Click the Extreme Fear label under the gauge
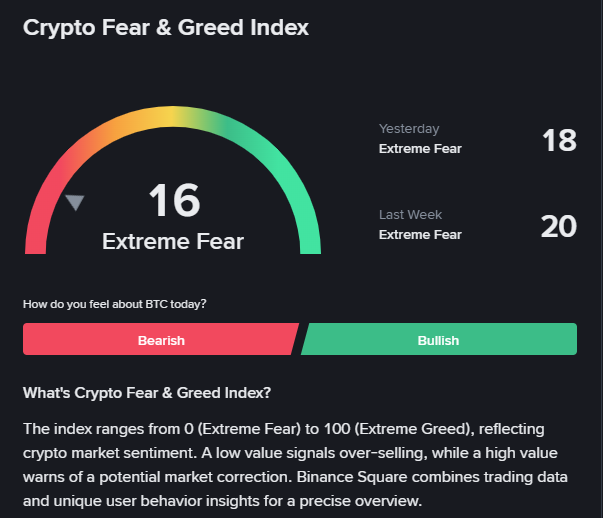603x518 pixels. point(173,242)
